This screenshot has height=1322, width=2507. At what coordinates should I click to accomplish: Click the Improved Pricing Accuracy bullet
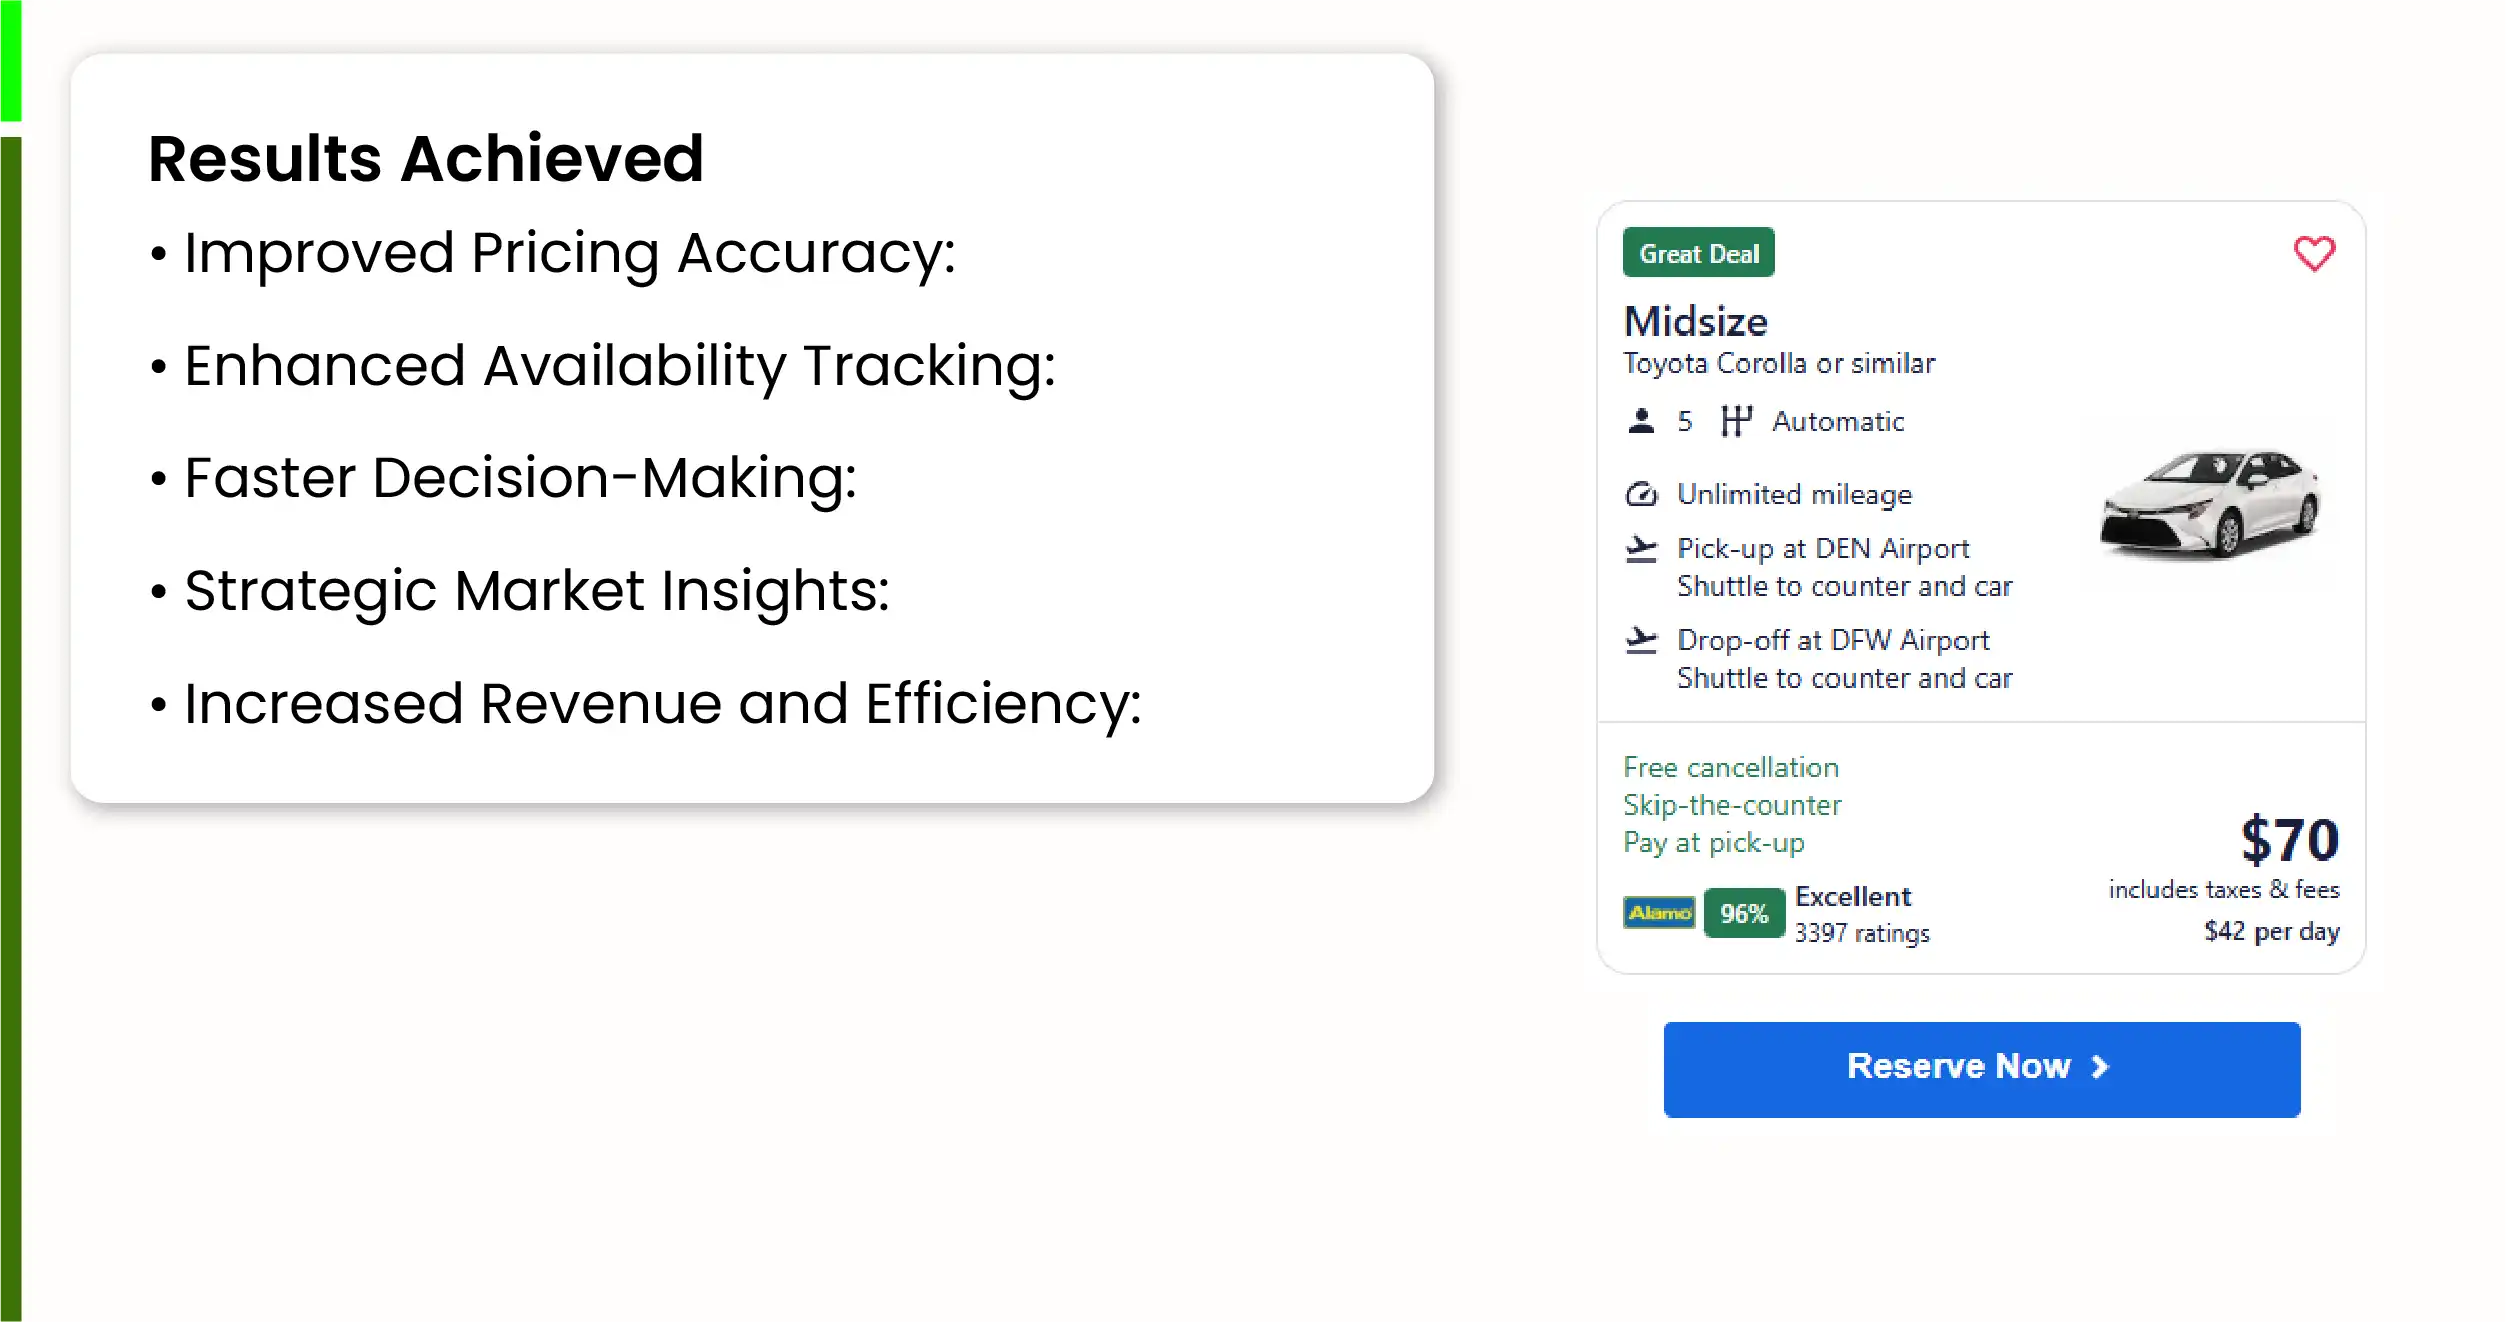pos(570,253)
